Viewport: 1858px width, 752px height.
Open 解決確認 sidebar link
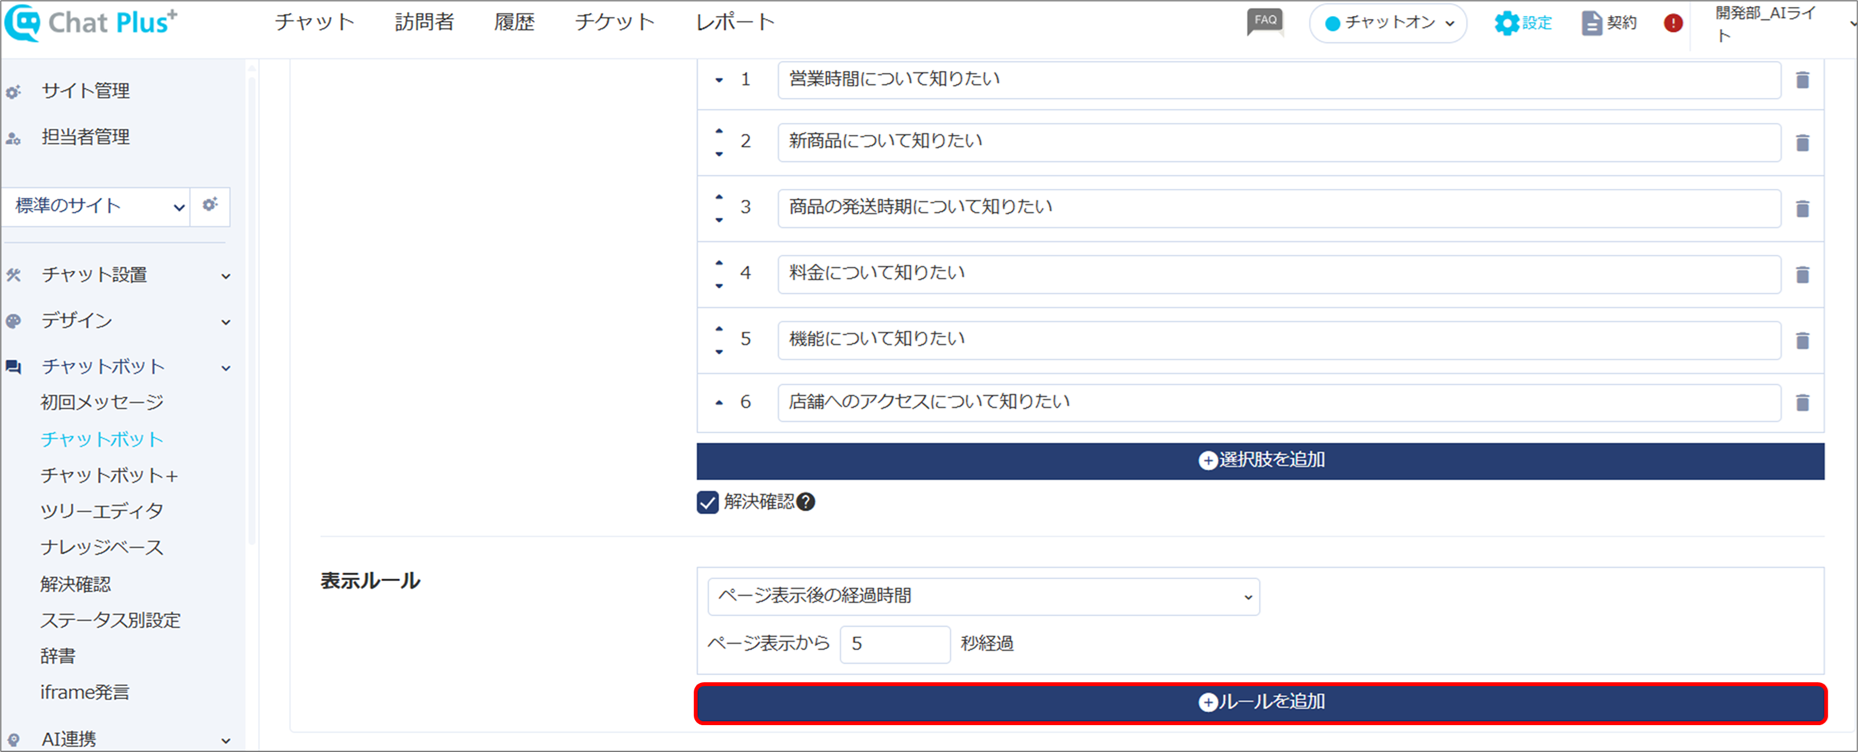pyautogui.click(x=76, y=584)
